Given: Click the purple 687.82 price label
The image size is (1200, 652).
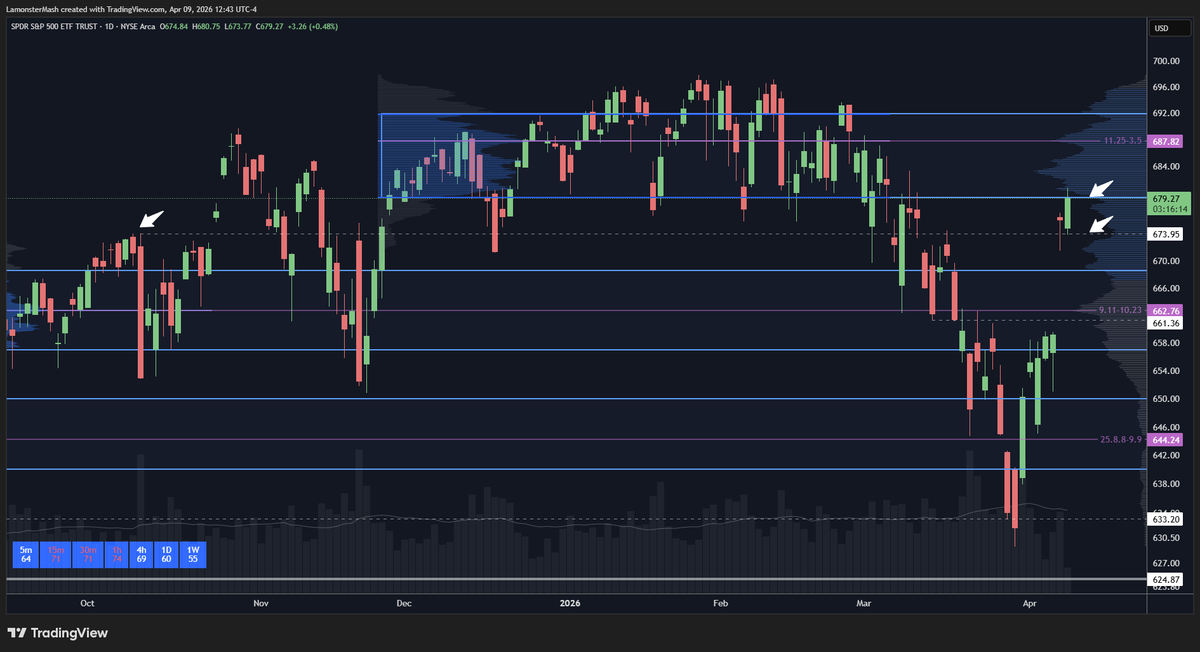Looking at the screenshot, I should click(x=1167, y=142).
